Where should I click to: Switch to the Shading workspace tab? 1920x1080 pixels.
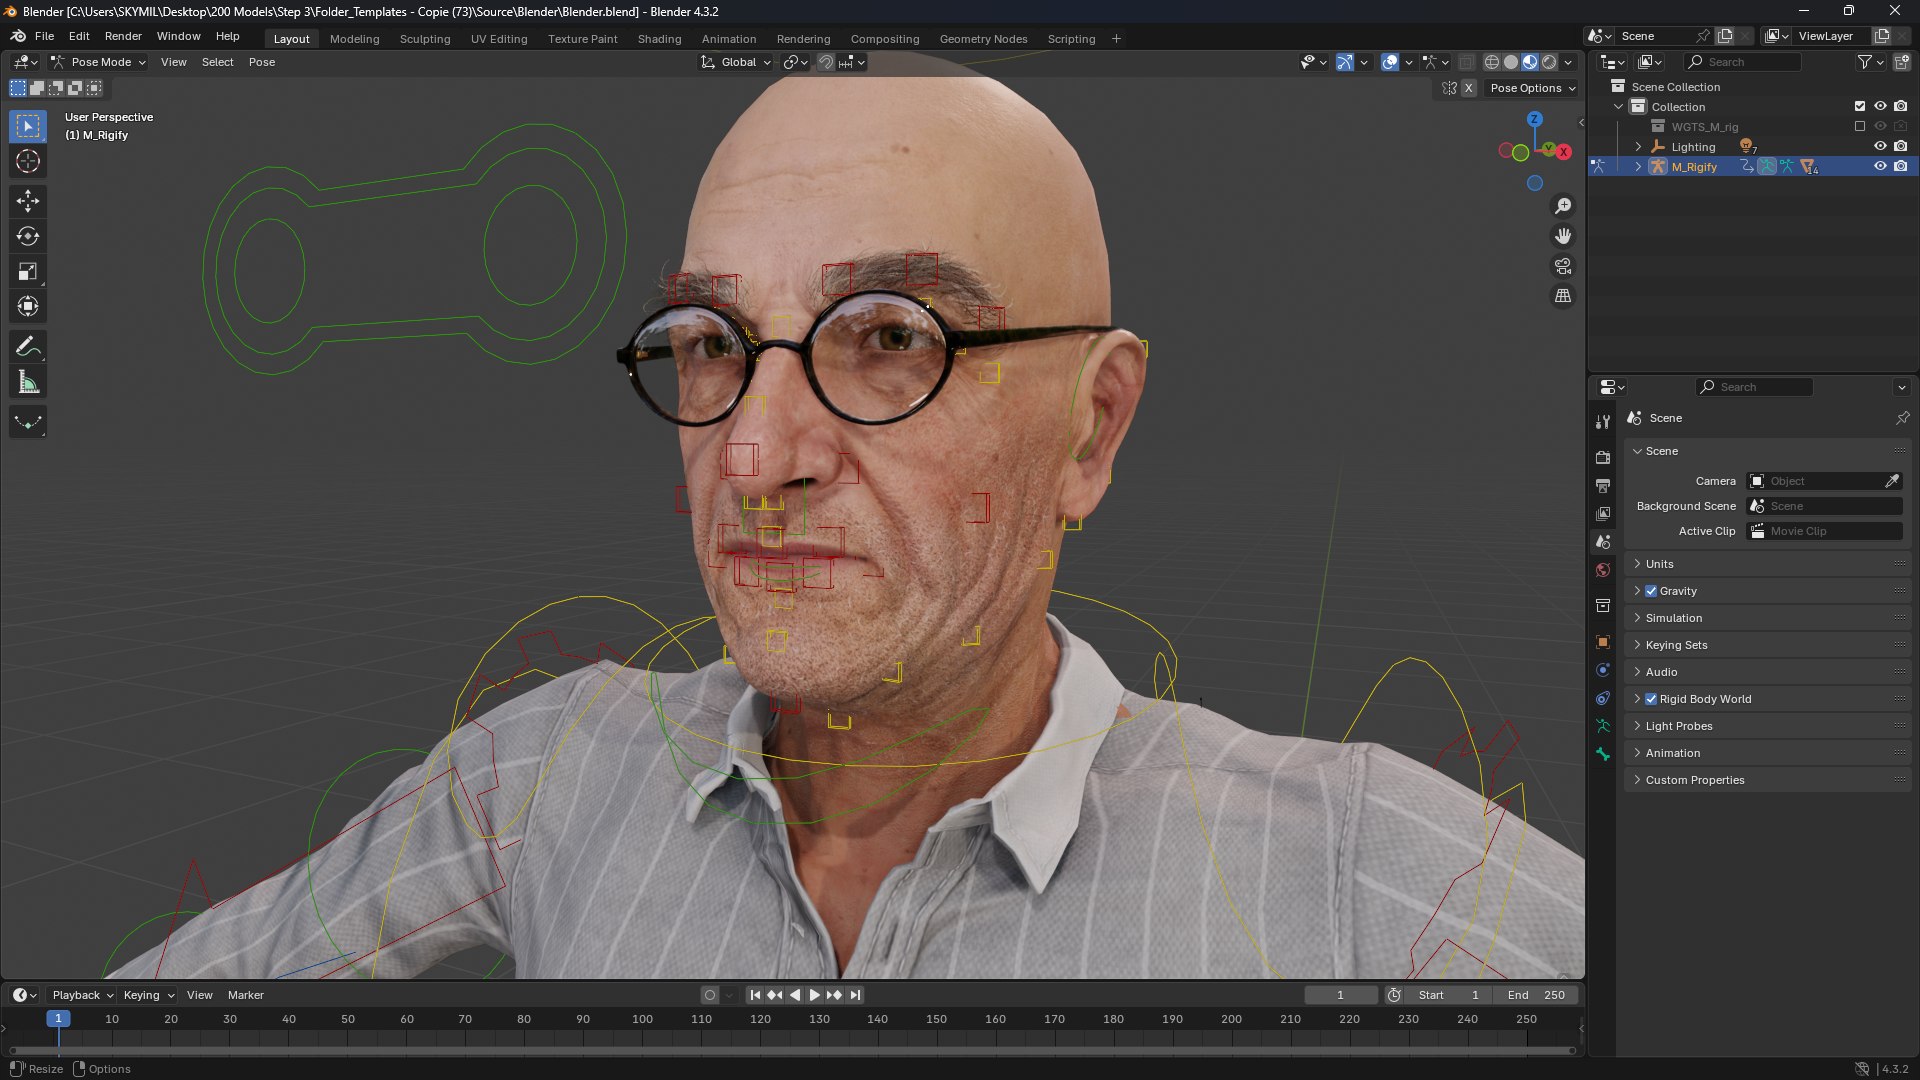coord(659,39)
